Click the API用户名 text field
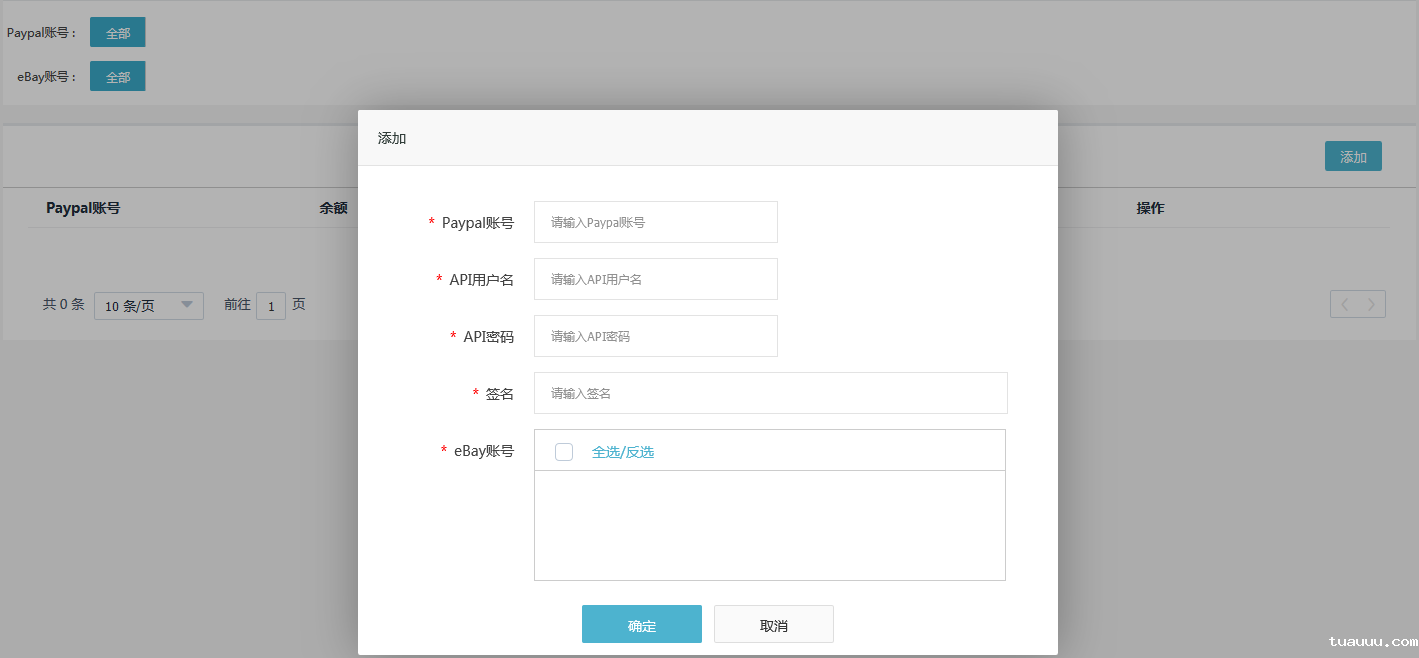 (x=655, y=279)
